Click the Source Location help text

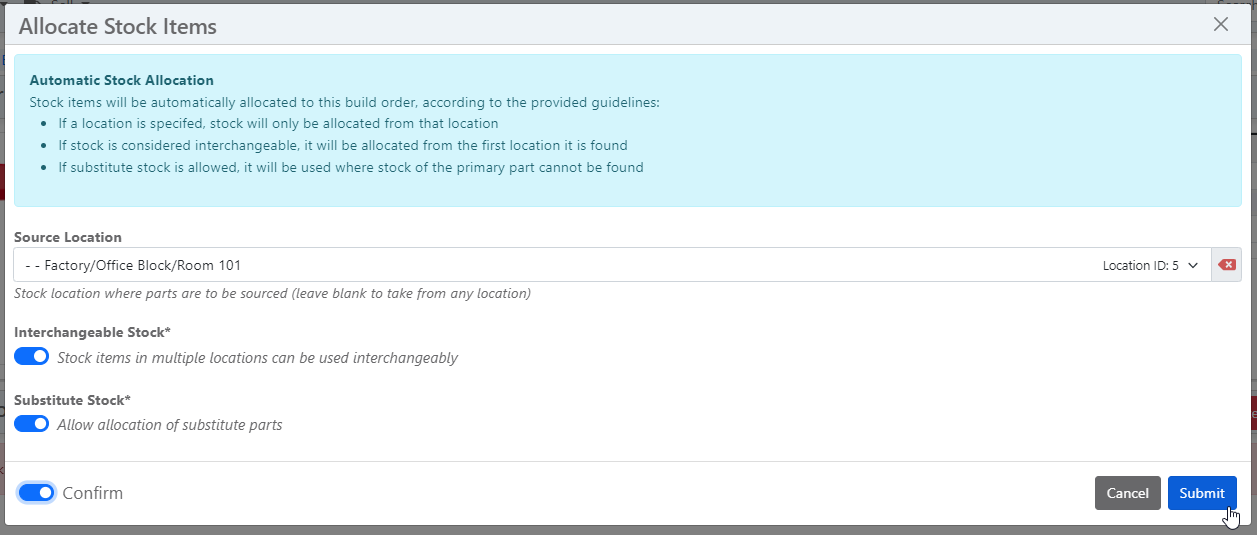coord(272,294)
